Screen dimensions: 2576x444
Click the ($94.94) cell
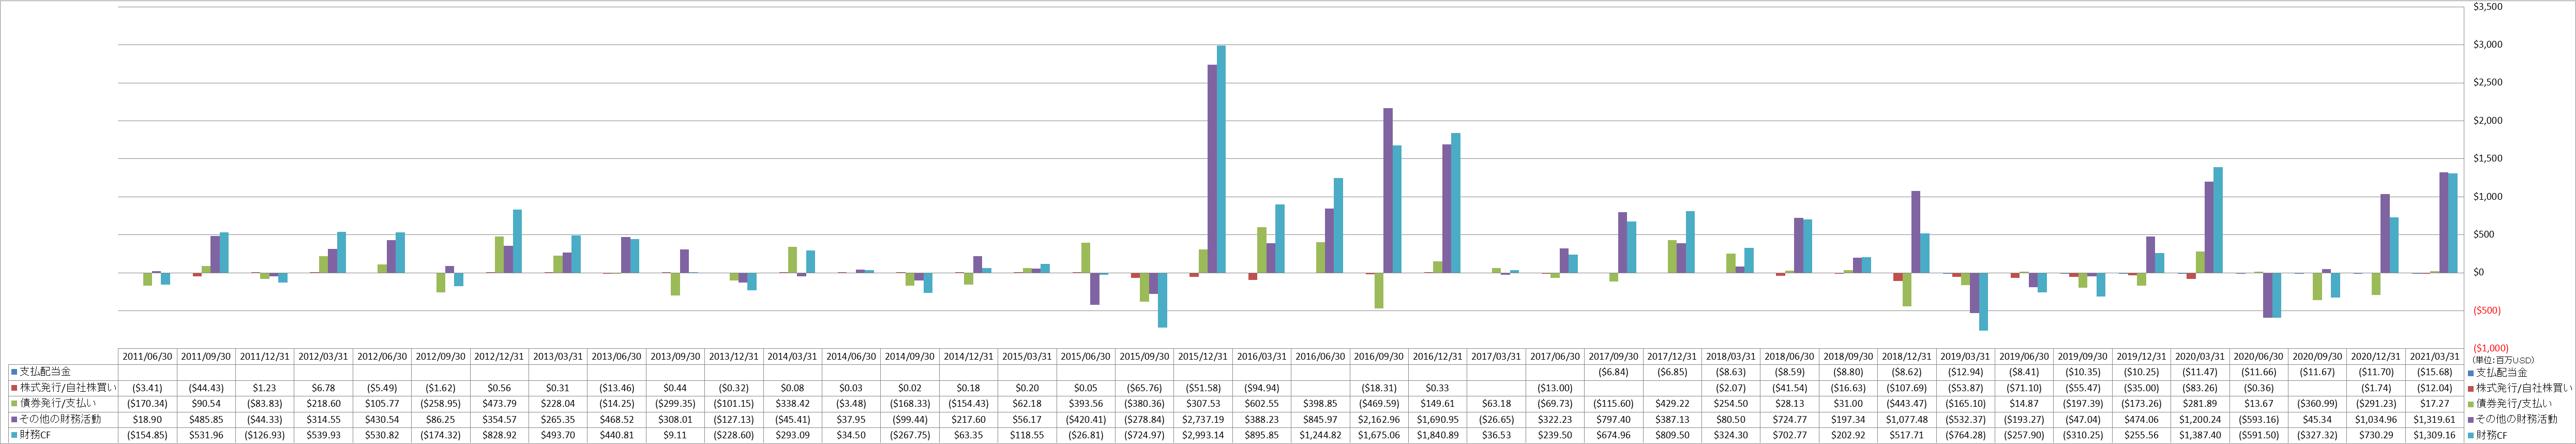(x=1261, y=388)
